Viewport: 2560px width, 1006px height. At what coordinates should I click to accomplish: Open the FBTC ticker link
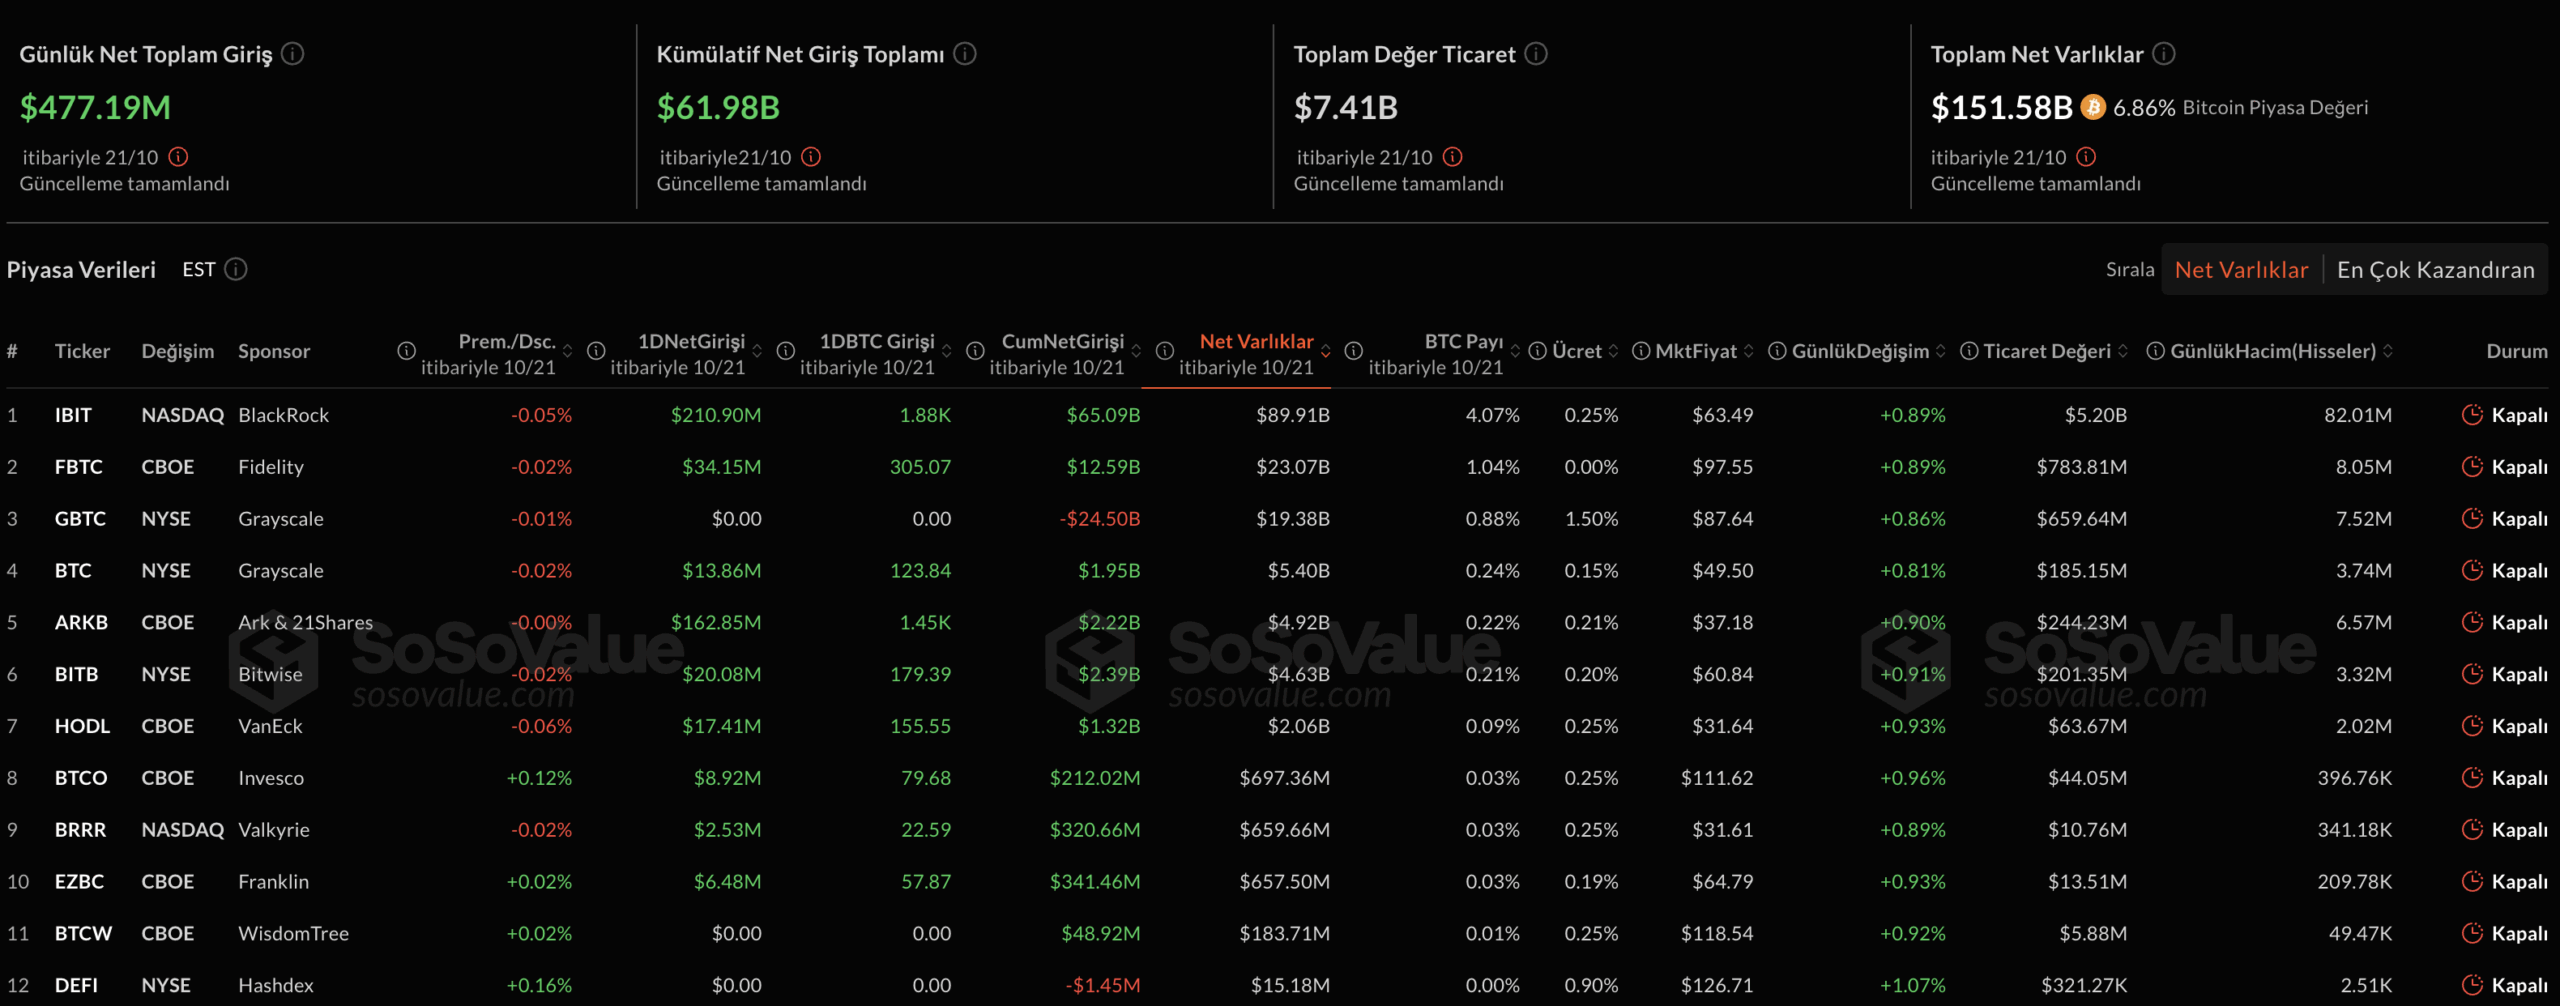tap(78, 467)
